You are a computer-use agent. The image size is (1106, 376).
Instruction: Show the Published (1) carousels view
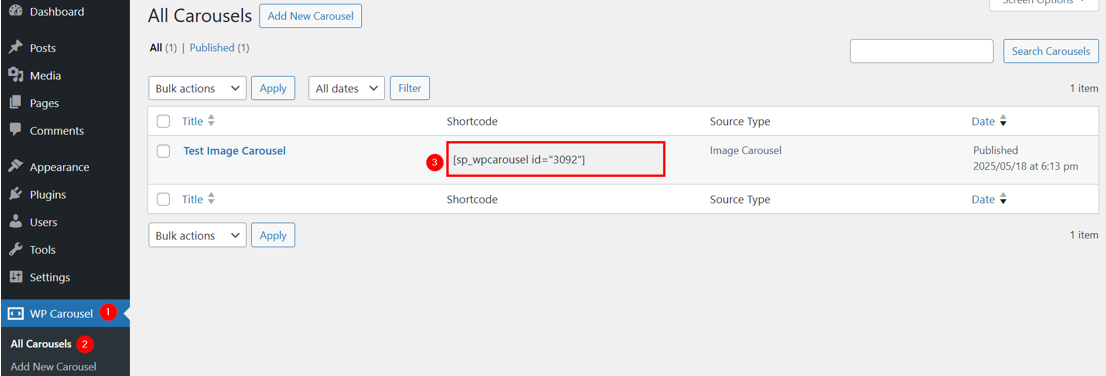219,48
